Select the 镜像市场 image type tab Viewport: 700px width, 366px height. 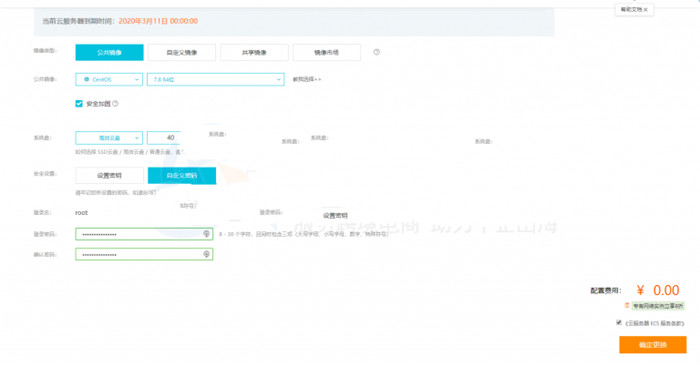326,52
